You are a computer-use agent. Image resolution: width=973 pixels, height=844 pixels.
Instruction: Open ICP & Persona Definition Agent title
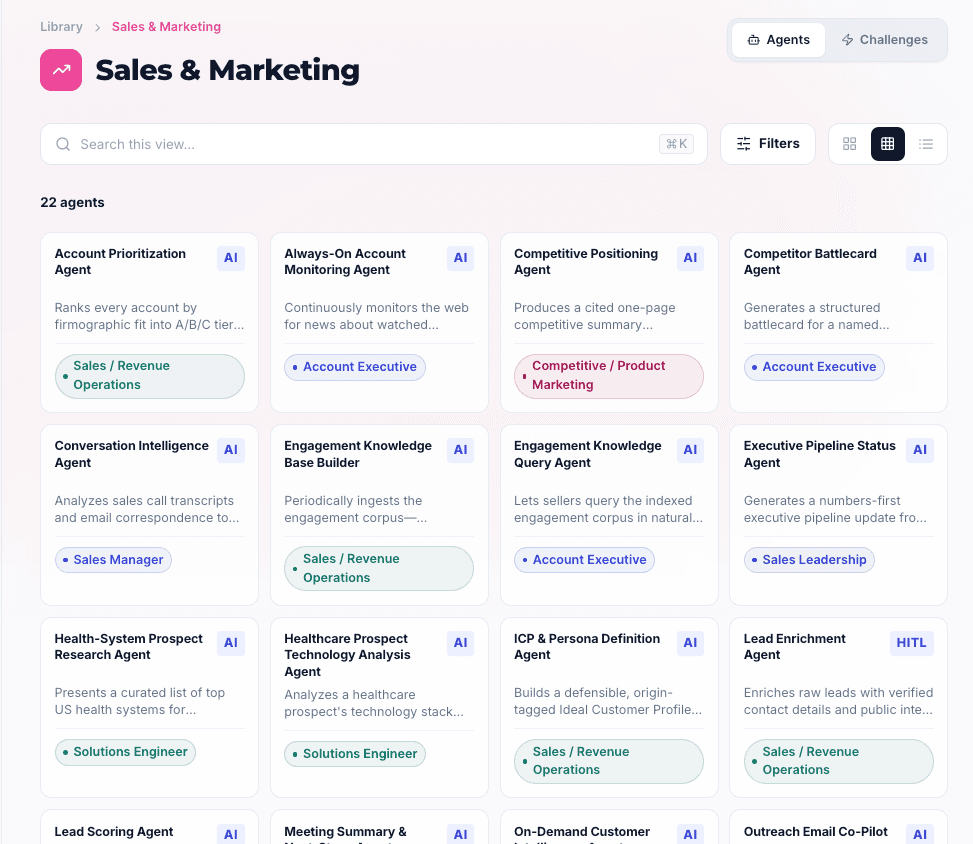pos(587,647)
